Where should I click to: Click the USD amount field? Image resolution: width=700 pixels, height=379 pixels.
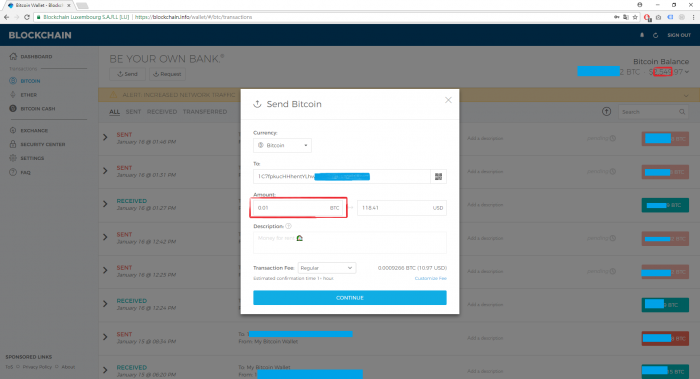[x=402, y=208]
